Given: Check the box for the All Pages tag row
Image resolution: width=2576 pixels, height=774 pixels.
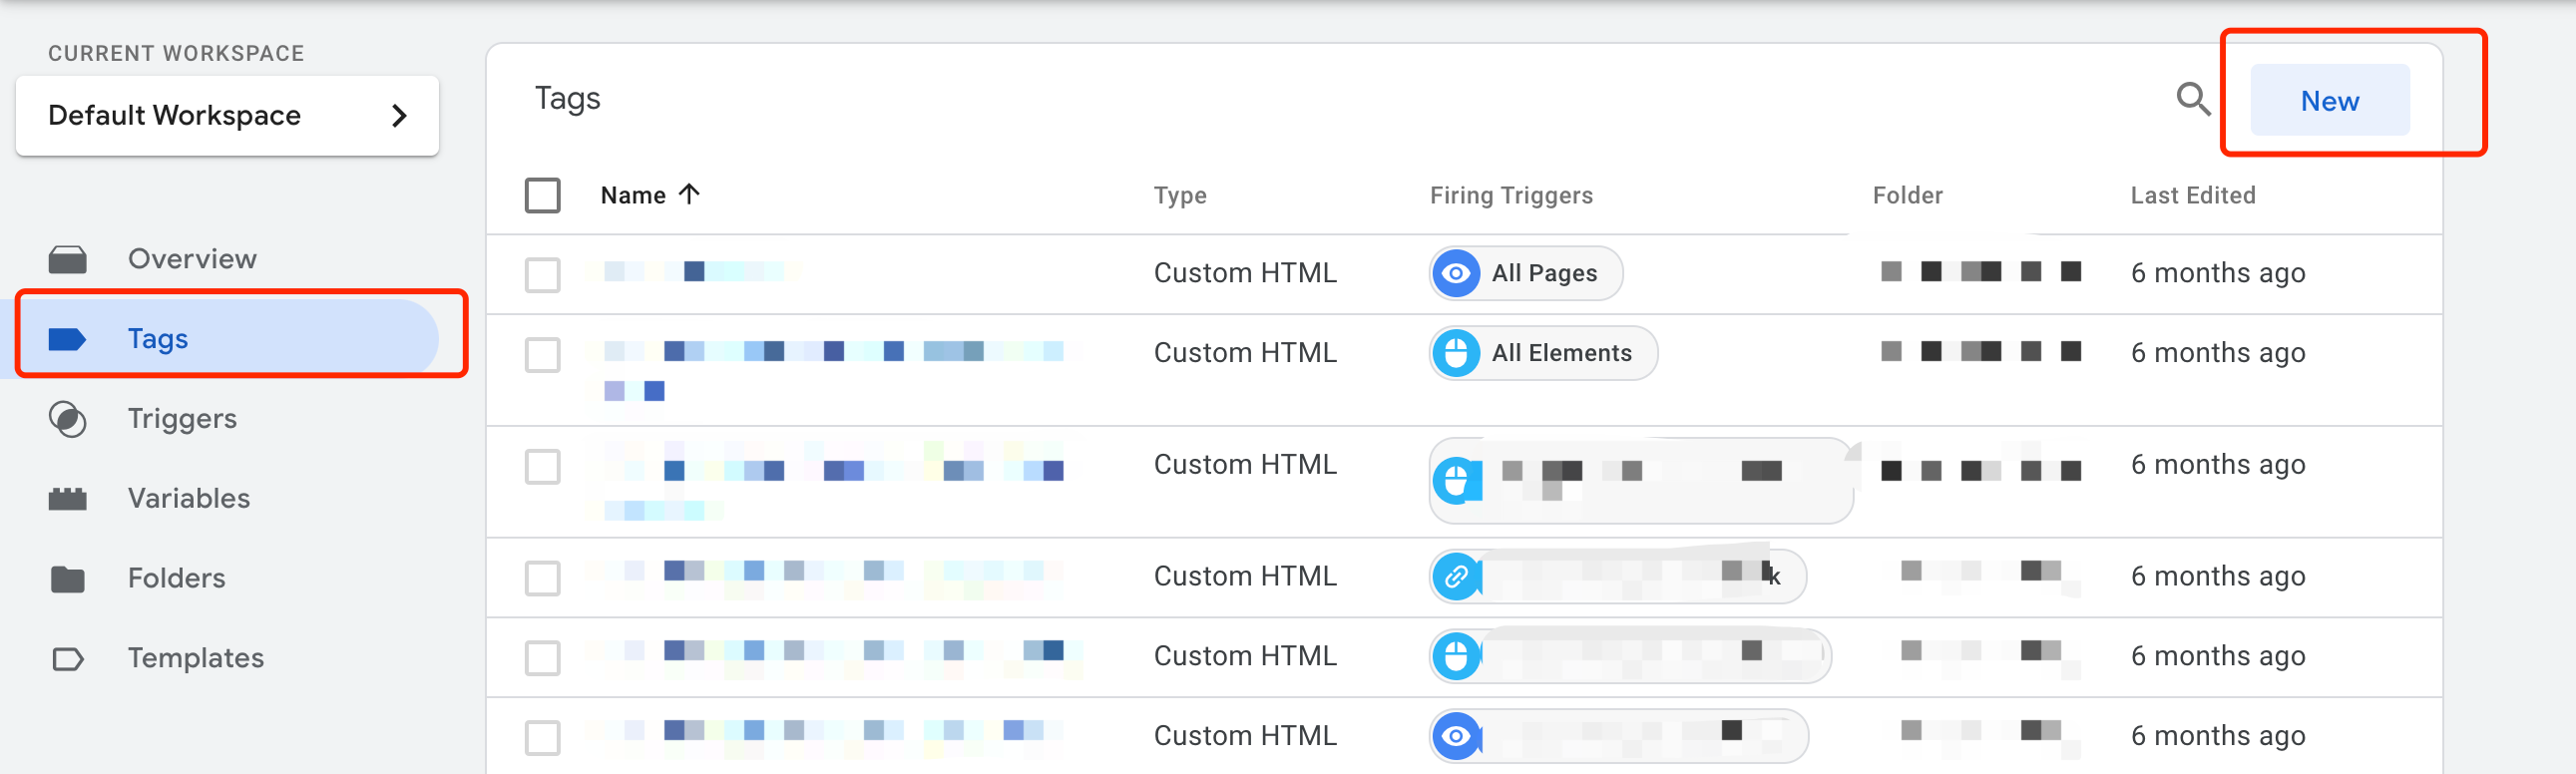Looking at the screenshot, I should tap(542, 274).
